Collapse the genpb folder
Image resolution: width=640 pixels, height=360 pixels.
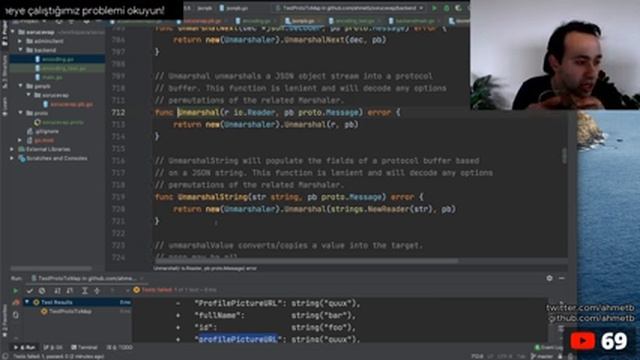pos(20,86)
